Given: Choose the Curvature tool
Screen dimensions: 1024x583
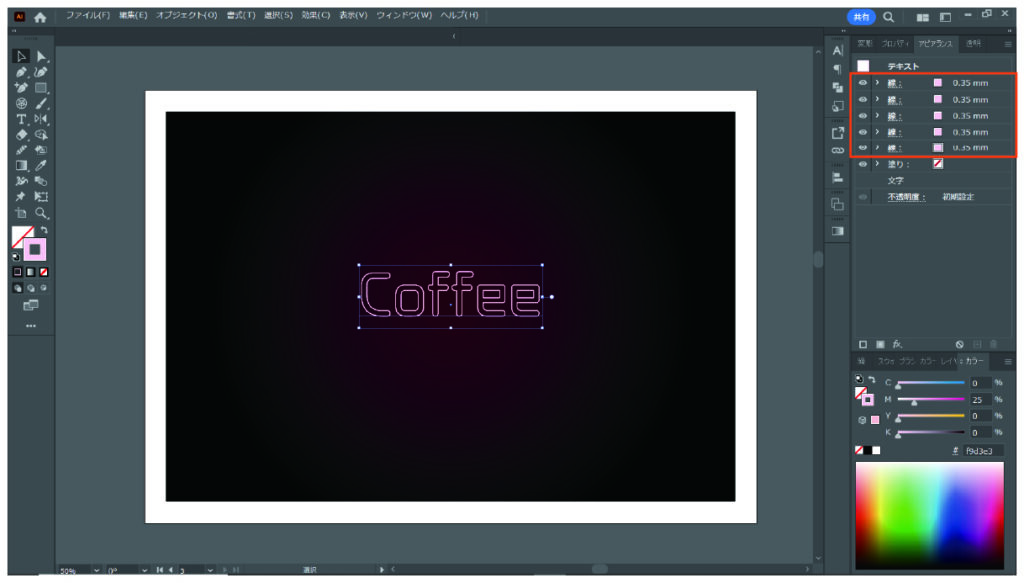Looking at the screenshot, I should (41, 72).
